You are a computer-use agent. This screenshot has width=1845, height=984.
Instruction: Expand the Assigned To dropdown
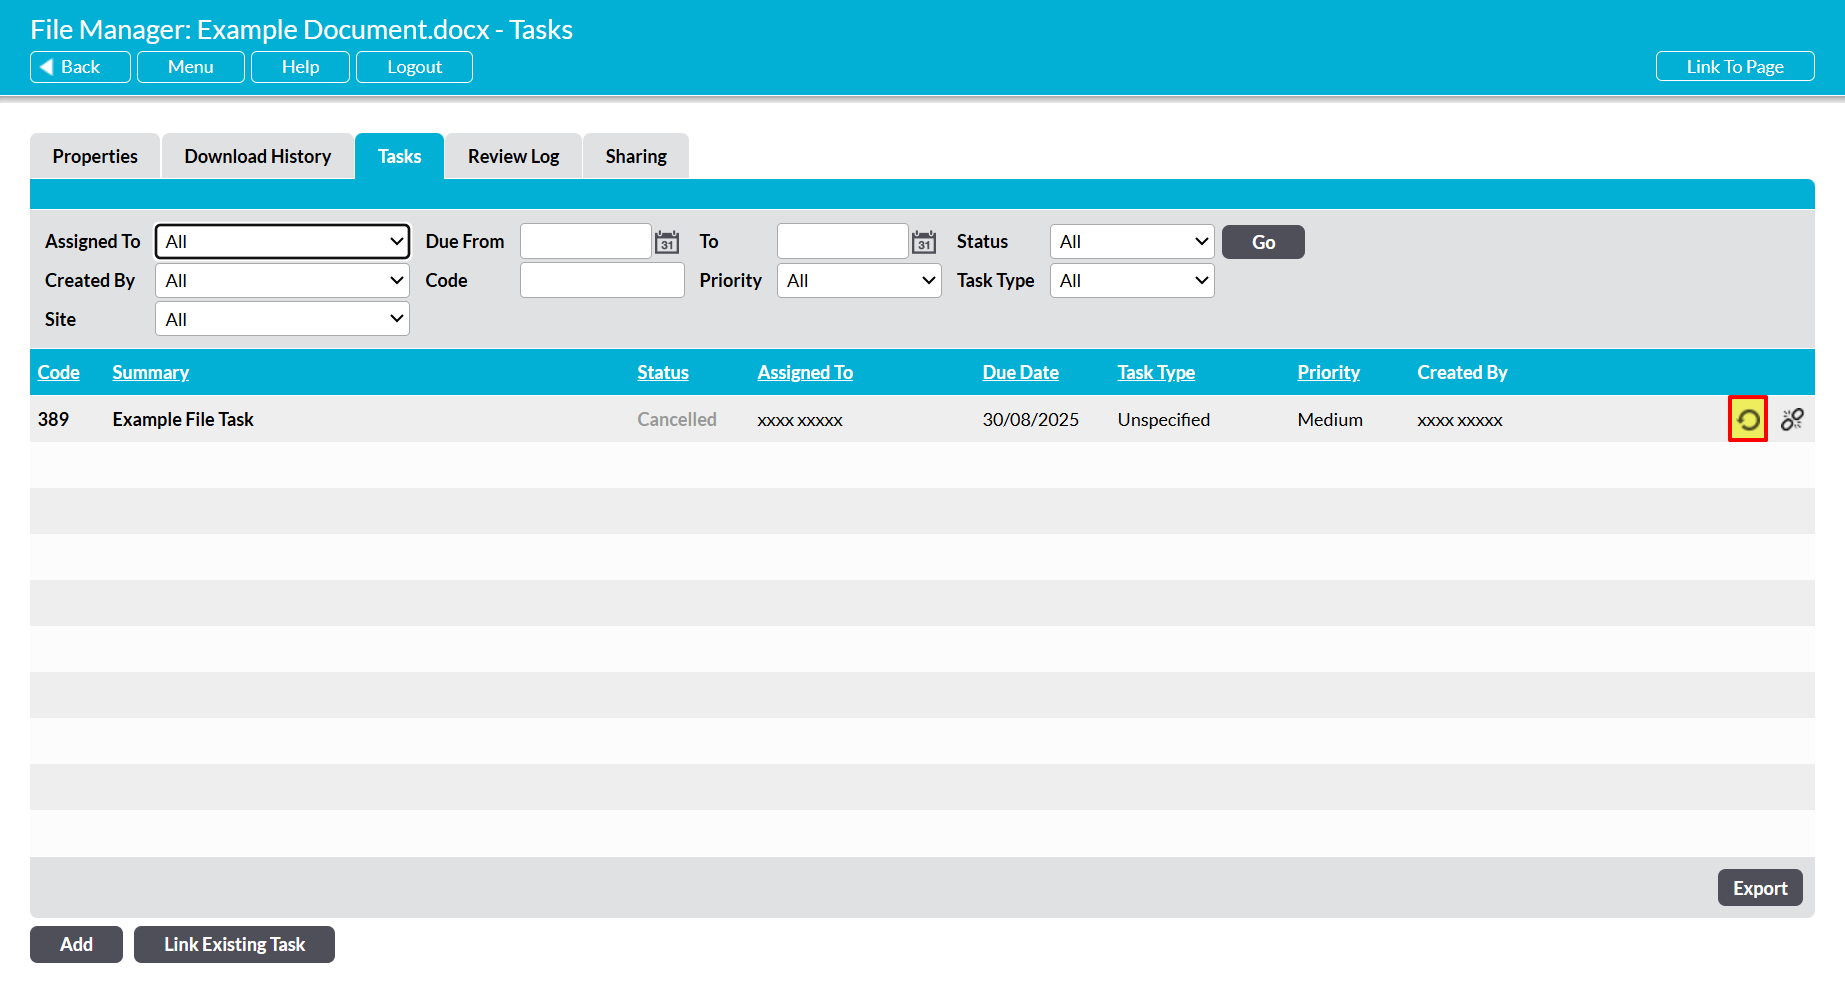coord(282,242)
